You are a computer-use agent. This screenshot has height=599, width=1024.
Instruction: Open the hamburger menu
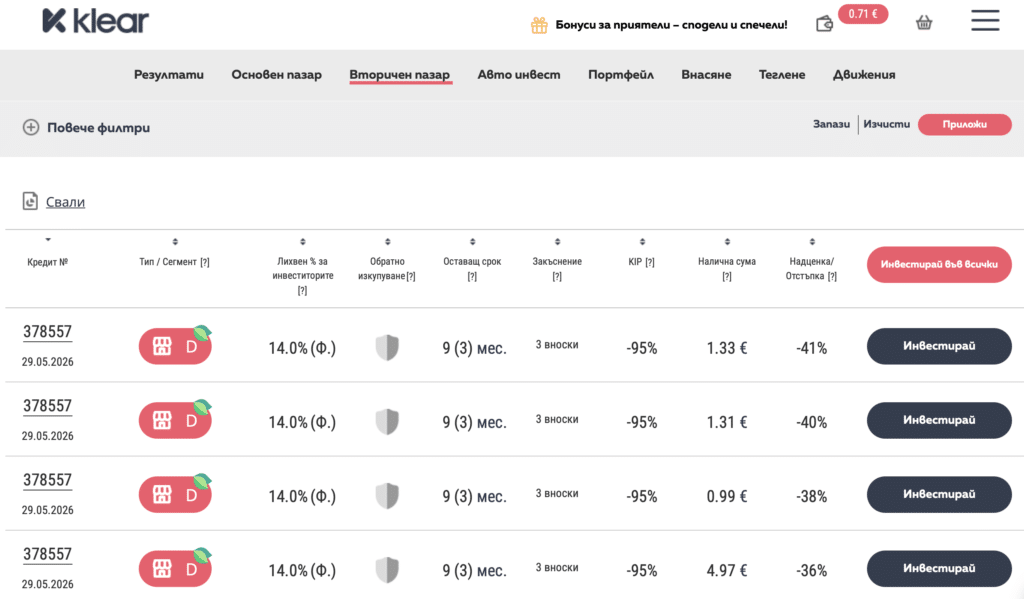(x=985, y=20)
